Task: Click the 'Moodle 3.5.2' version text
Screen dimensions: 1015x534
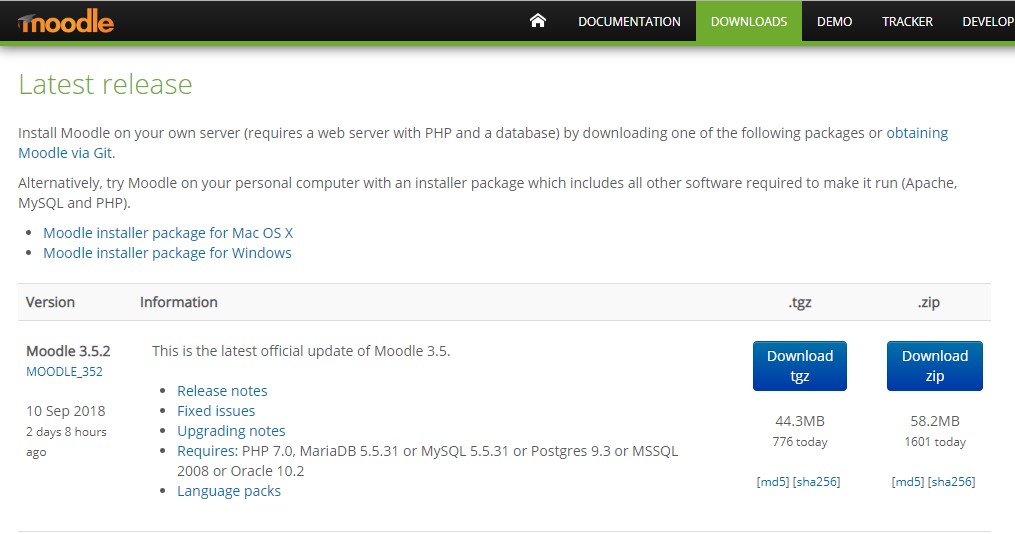Action: [x=68, y=351]
